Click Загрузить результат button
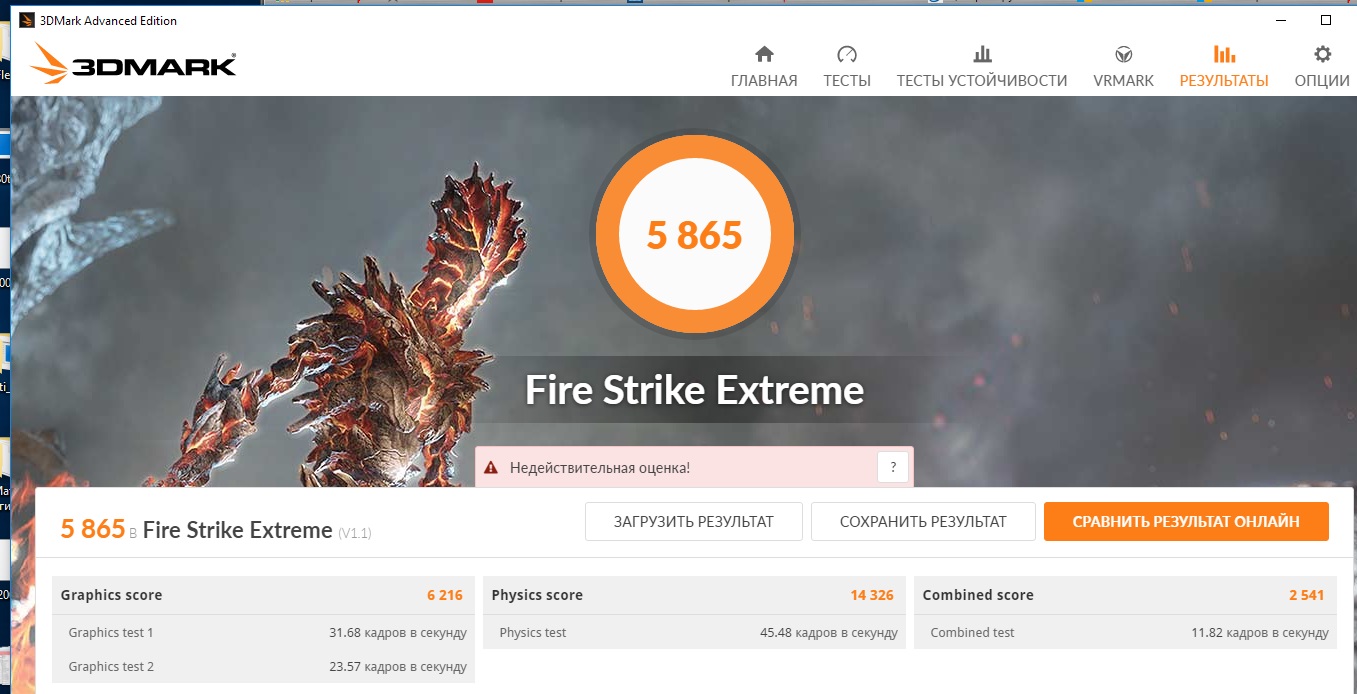The image size is (1357, 694). 694,521
